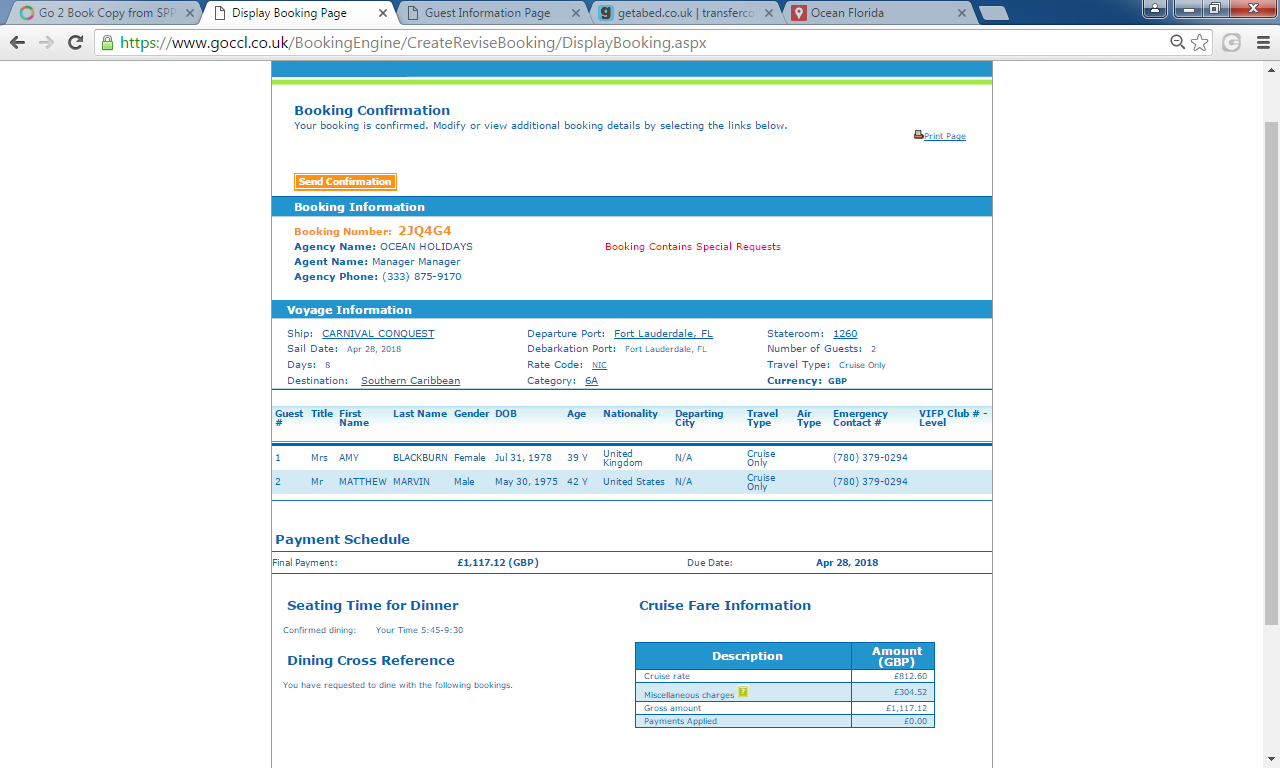Close the Go 2 Book Copy tab

coord(189,13)
